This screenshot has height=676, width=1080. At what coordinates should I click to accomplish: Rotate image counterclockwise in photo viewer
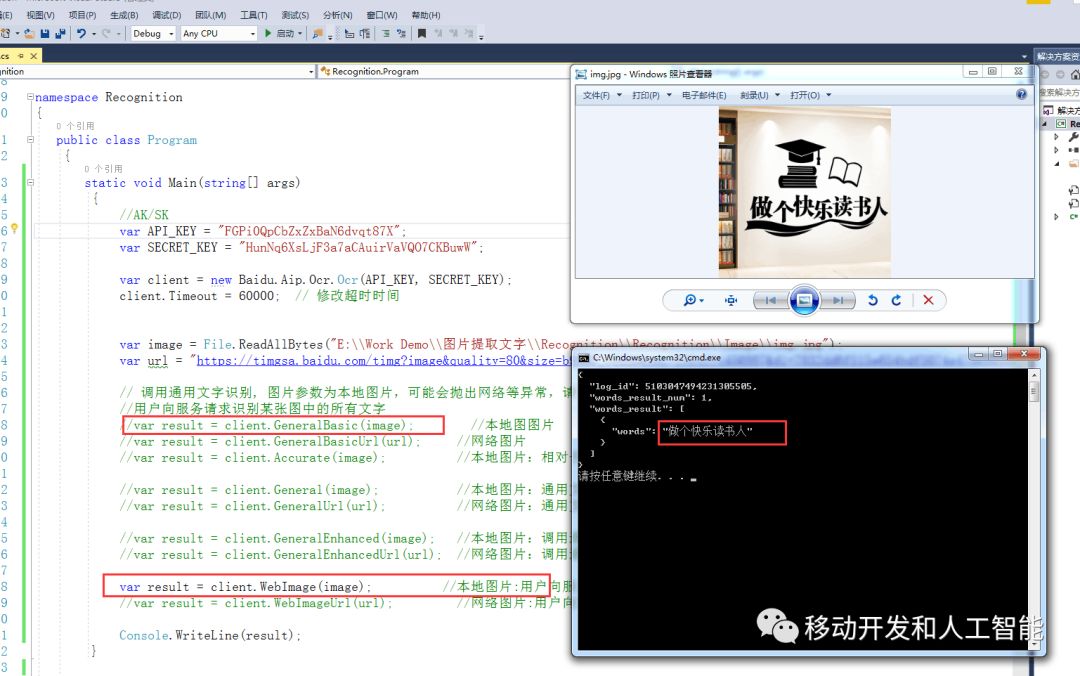(x=873, y=300)
